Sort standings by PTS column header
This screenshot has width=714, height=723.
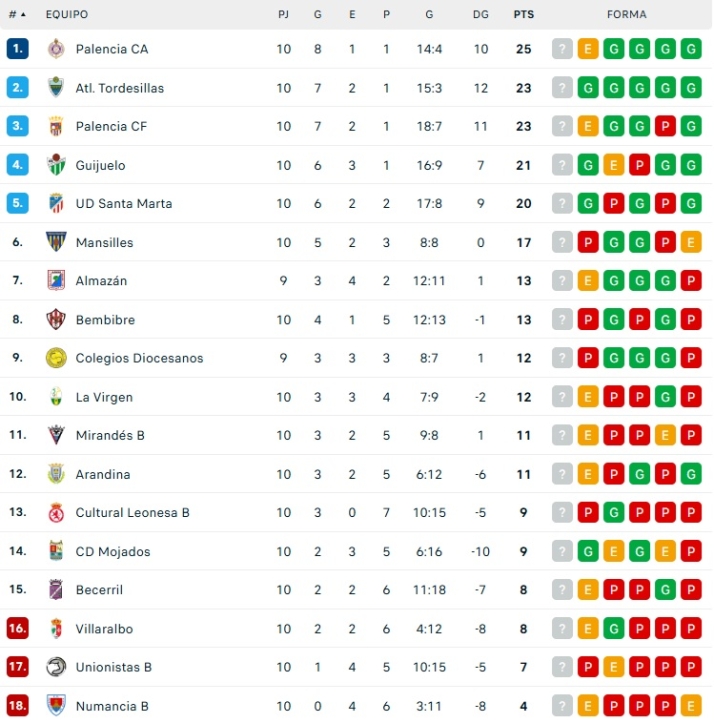click(x=523, y=15)
